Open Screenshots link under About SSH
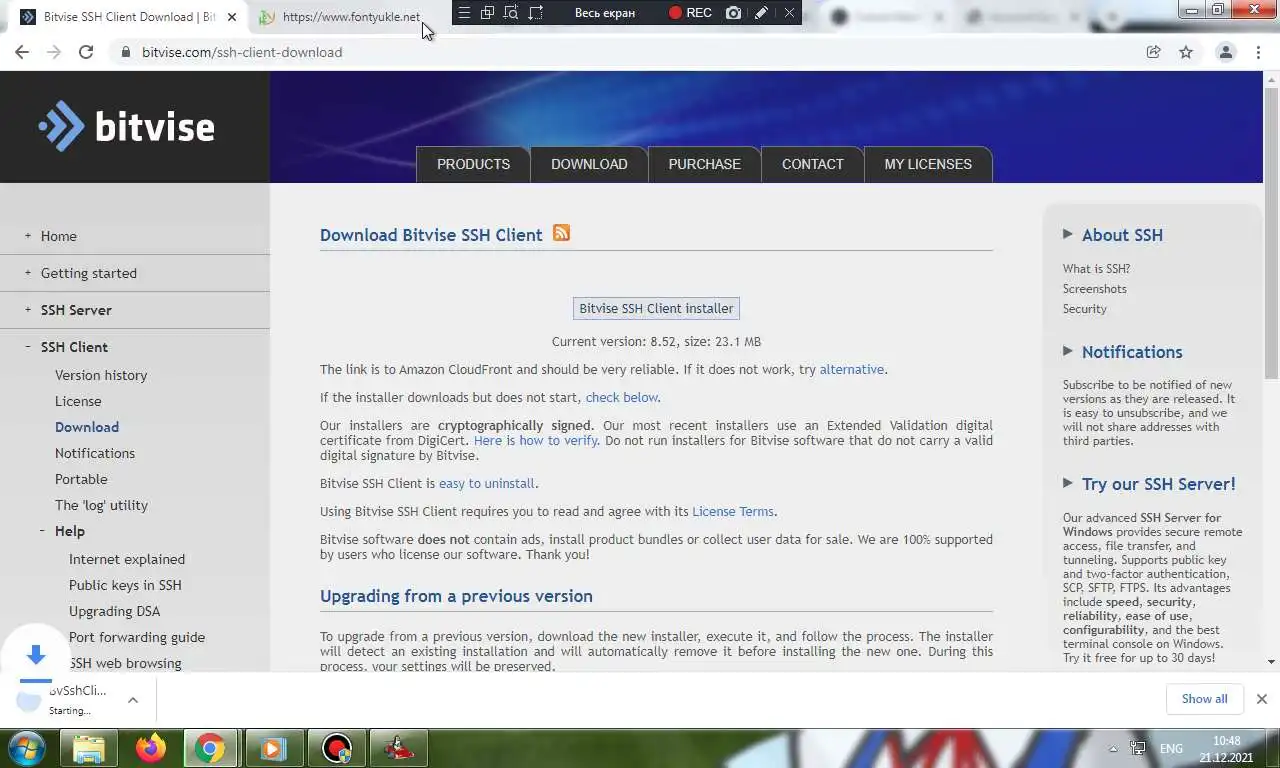 tap(1094, 289)
